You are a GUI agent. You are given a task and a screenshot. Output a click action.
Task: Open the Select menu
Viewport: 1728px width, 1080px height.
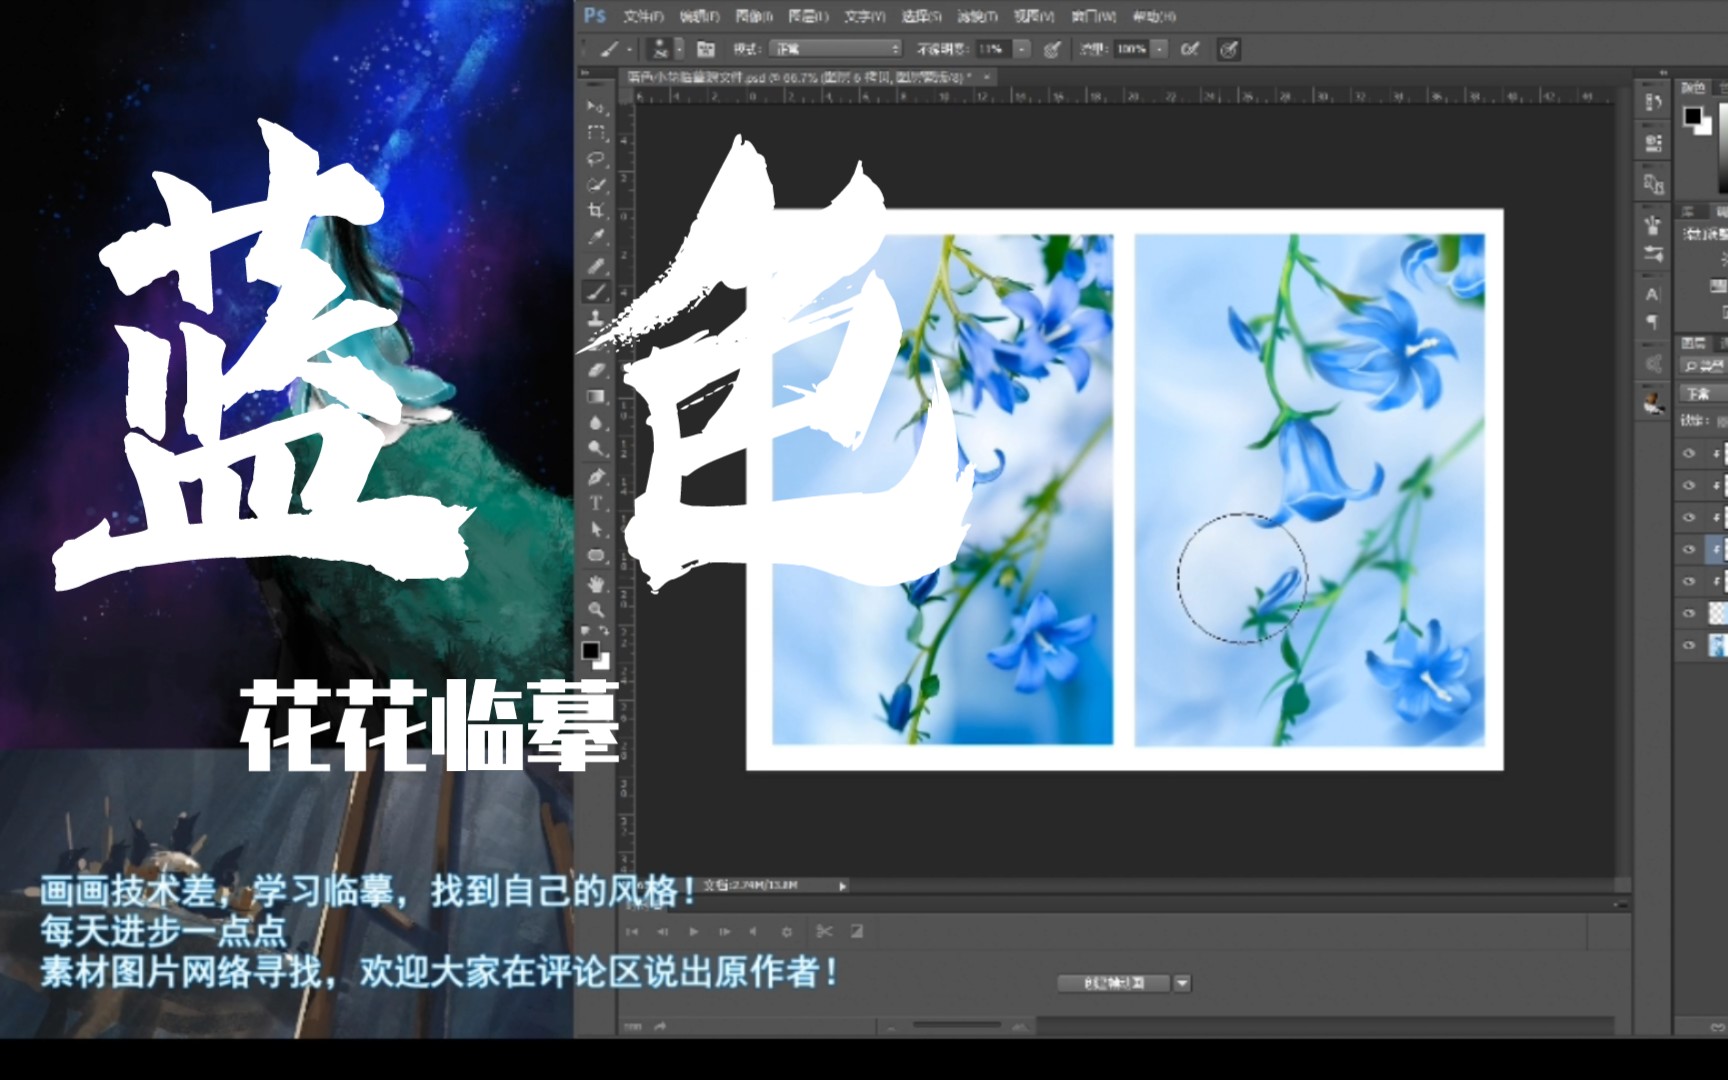pos(921,16)
